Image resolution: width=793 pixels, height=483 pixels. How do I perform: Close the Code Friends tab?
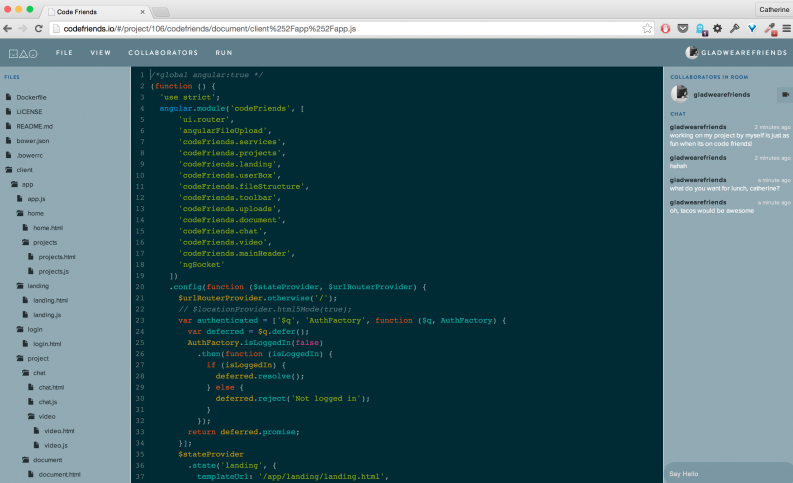(142, 12)
